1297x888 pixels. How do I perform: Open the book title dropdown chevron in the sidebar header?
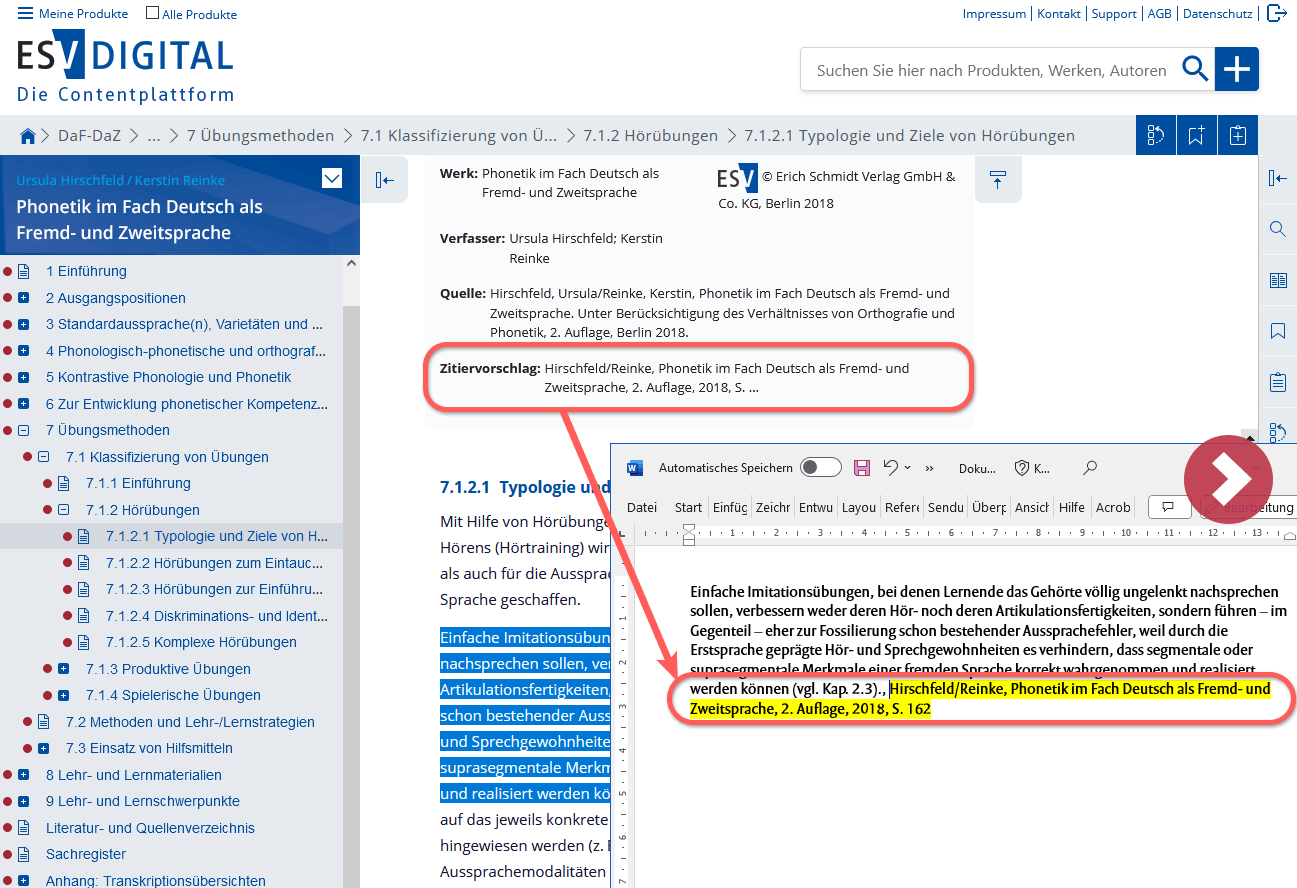pyautogui.click(x=332, y=179)
